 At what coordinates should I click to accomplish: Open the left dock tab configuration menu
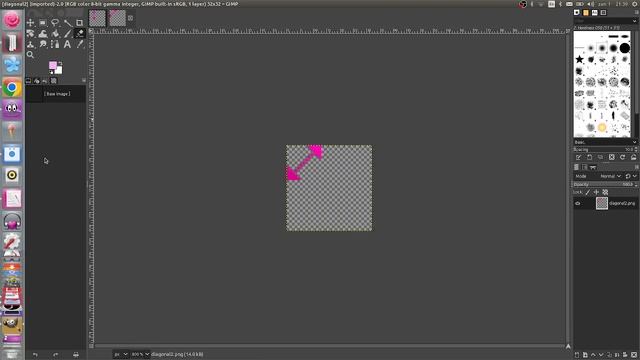click(x=84, y=80)
